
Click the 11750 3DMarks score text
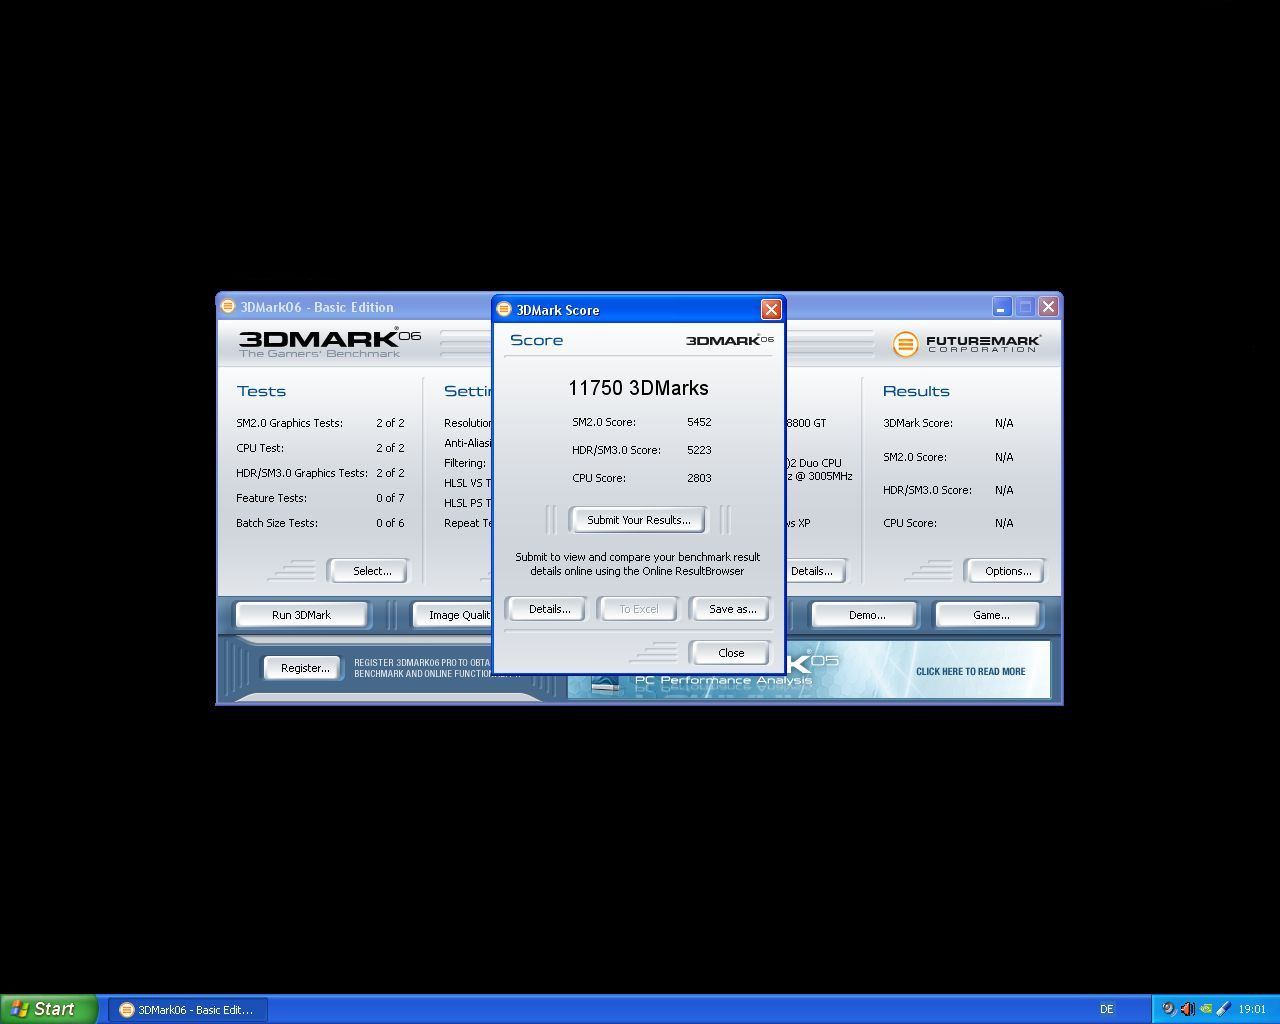[x=638, y=388]
